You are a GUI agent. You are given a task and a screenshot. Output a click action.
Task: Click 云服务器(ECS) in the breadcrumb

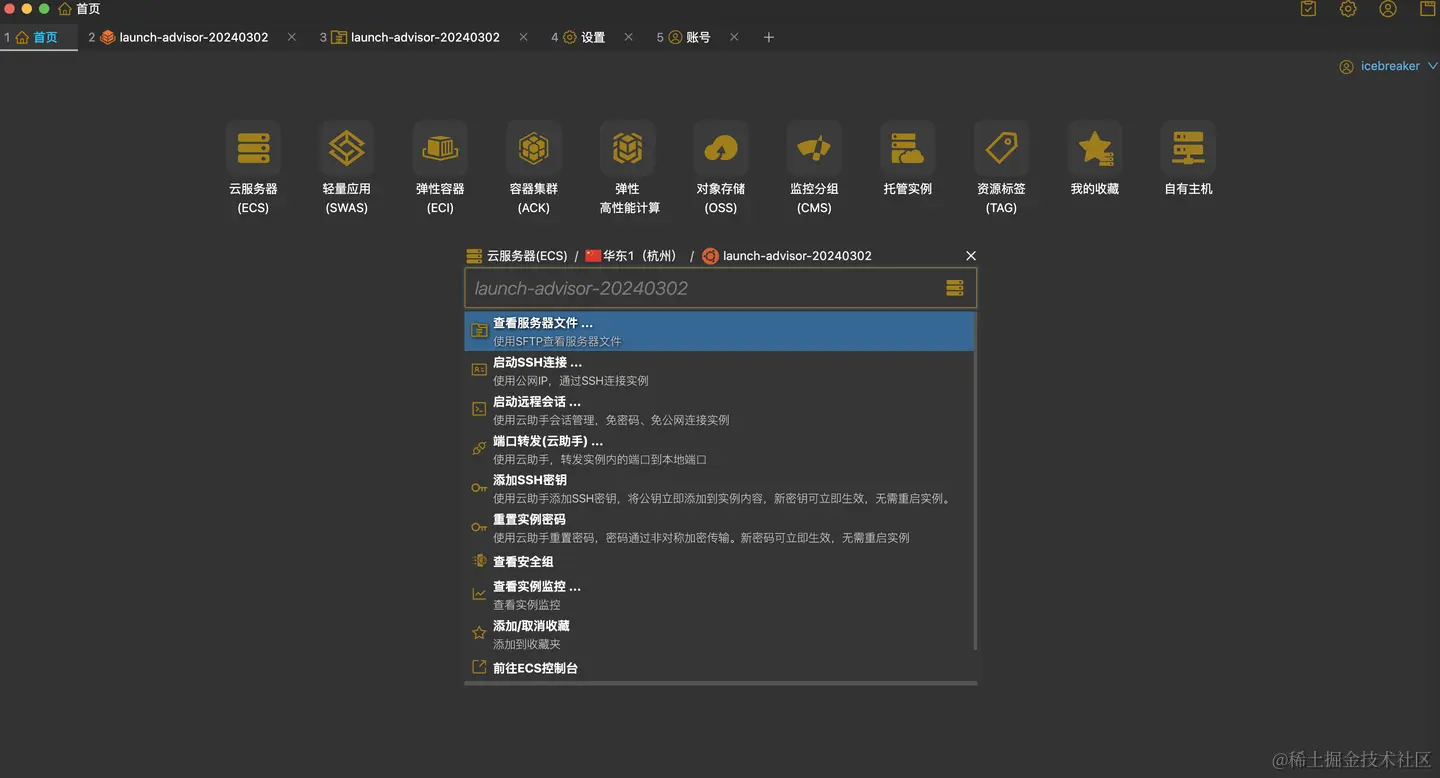point(517,256)
